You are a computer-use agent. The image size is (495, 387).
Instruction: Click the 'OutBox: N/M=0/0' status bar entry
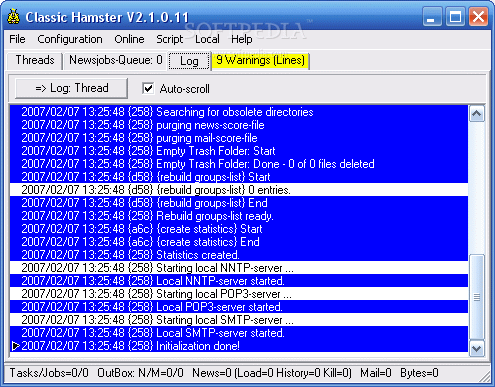[x=140, y=373]
